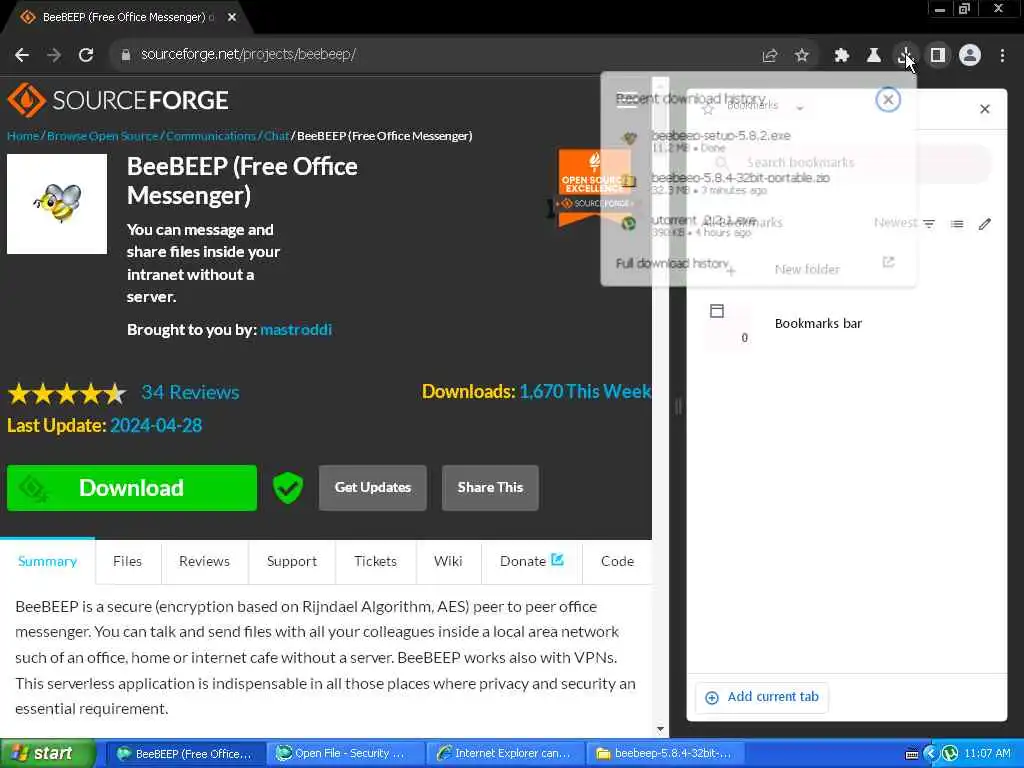
Task: Open the Communications breadcrumb link
Action: (x=210, y=136)
